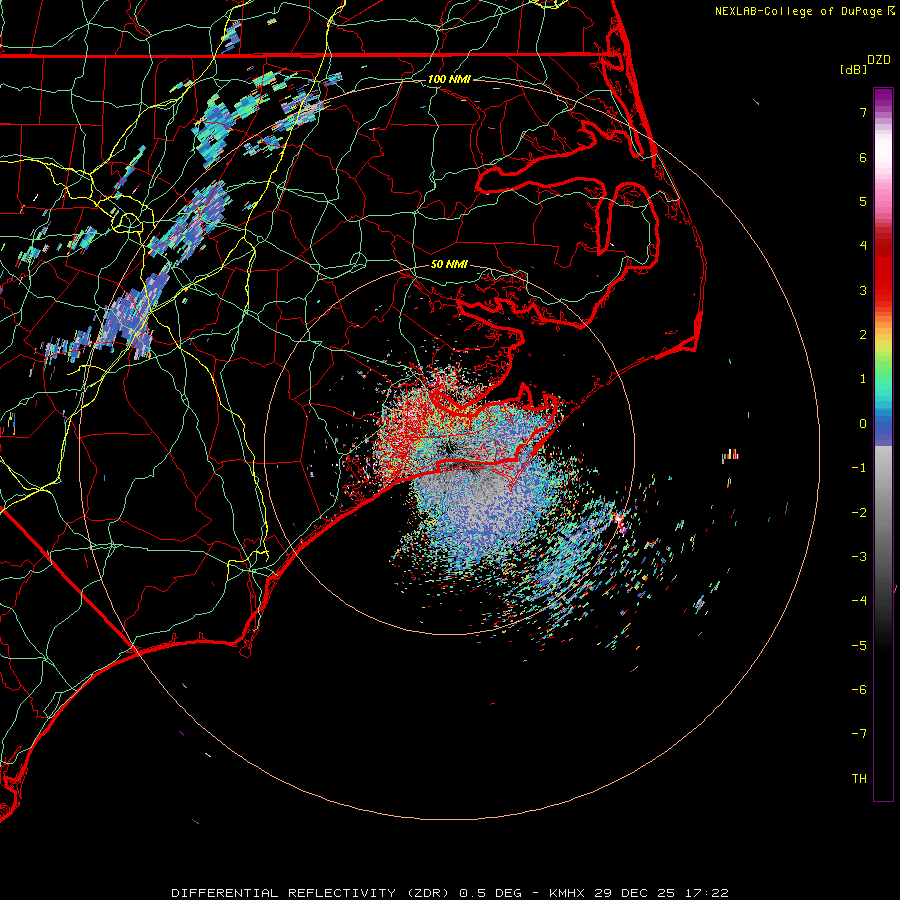900x900 pixels.
Task: Click the 6 dB value on the color scale
Action: point(863,157)
